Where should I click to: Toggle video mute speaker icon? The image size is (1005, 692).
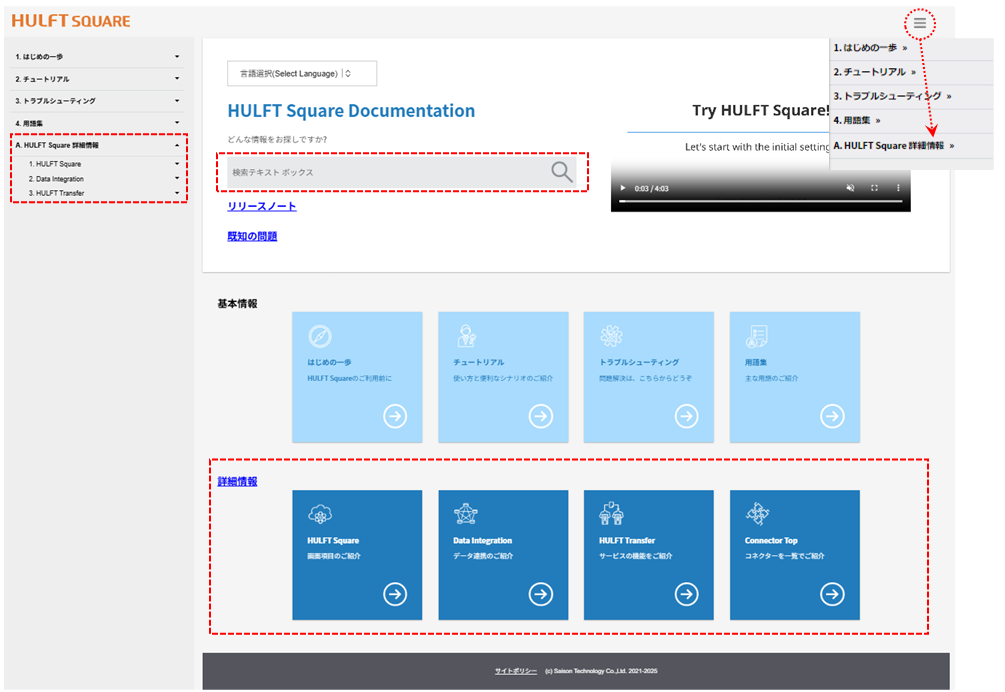851,188
